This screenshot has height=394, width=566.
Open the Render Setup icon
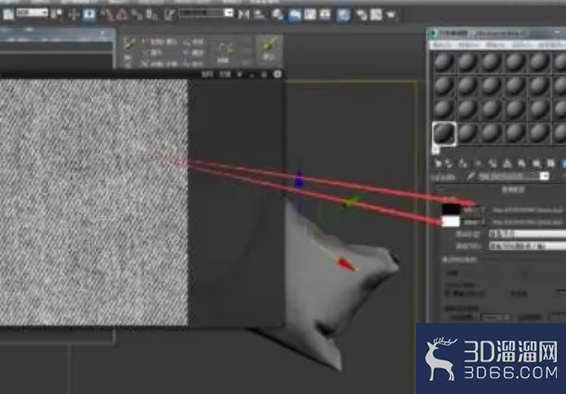361,14
